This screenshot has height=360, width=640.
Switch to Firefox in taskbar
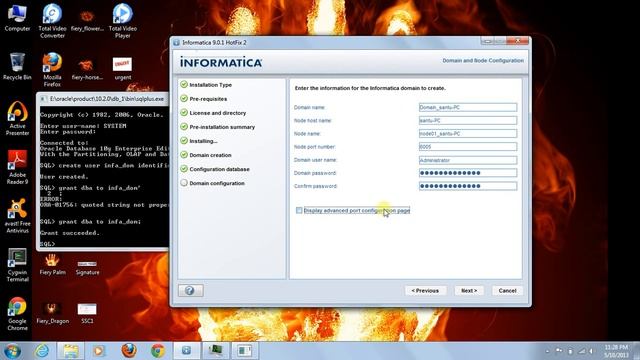[129, 351]
